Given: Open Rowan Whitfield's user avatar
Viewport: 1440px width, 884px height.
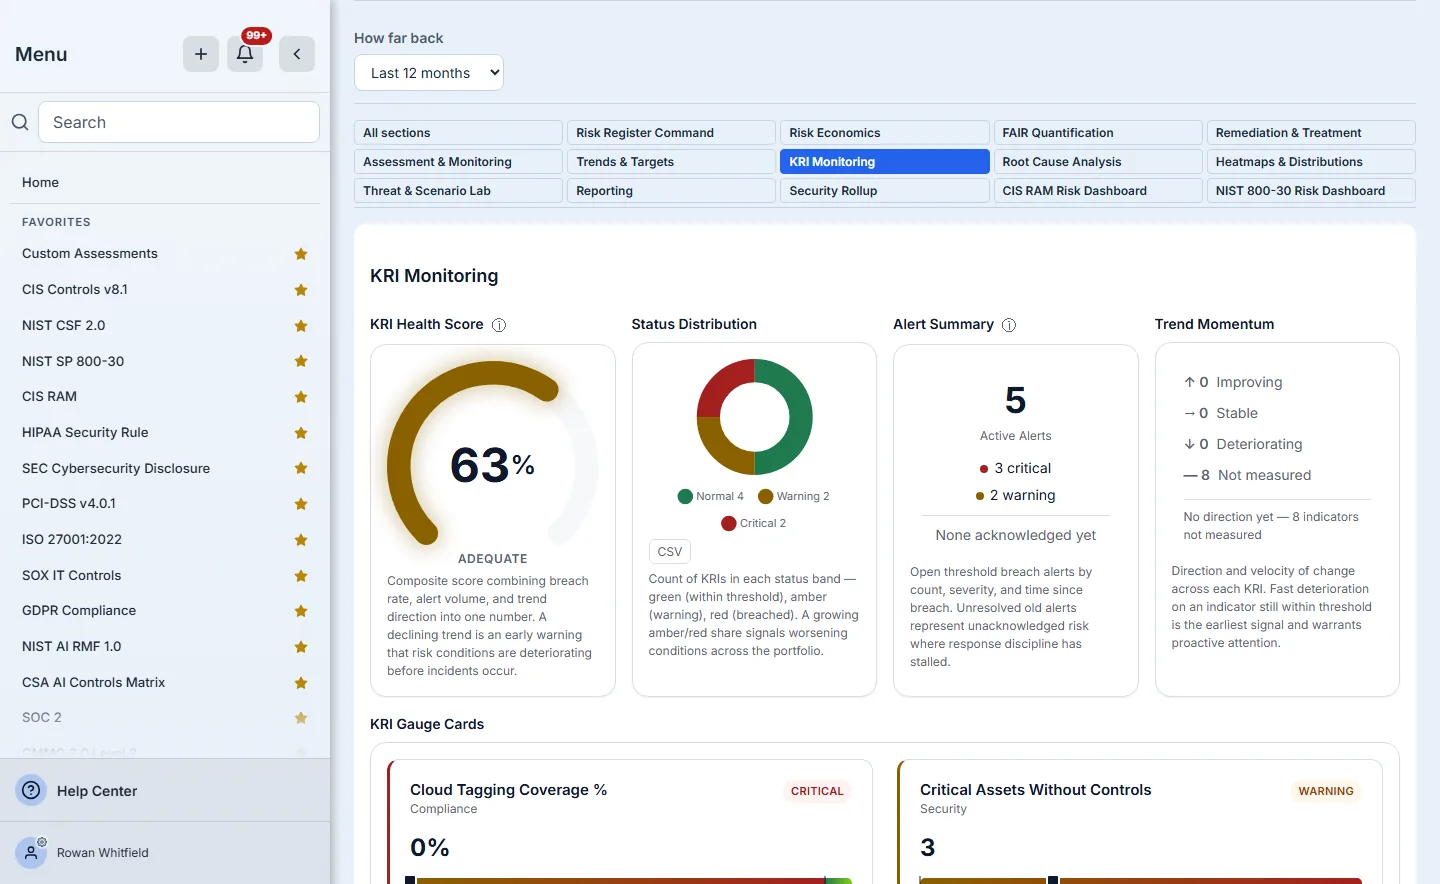Looking at the screenshot, I should click(x=32, y=853).
